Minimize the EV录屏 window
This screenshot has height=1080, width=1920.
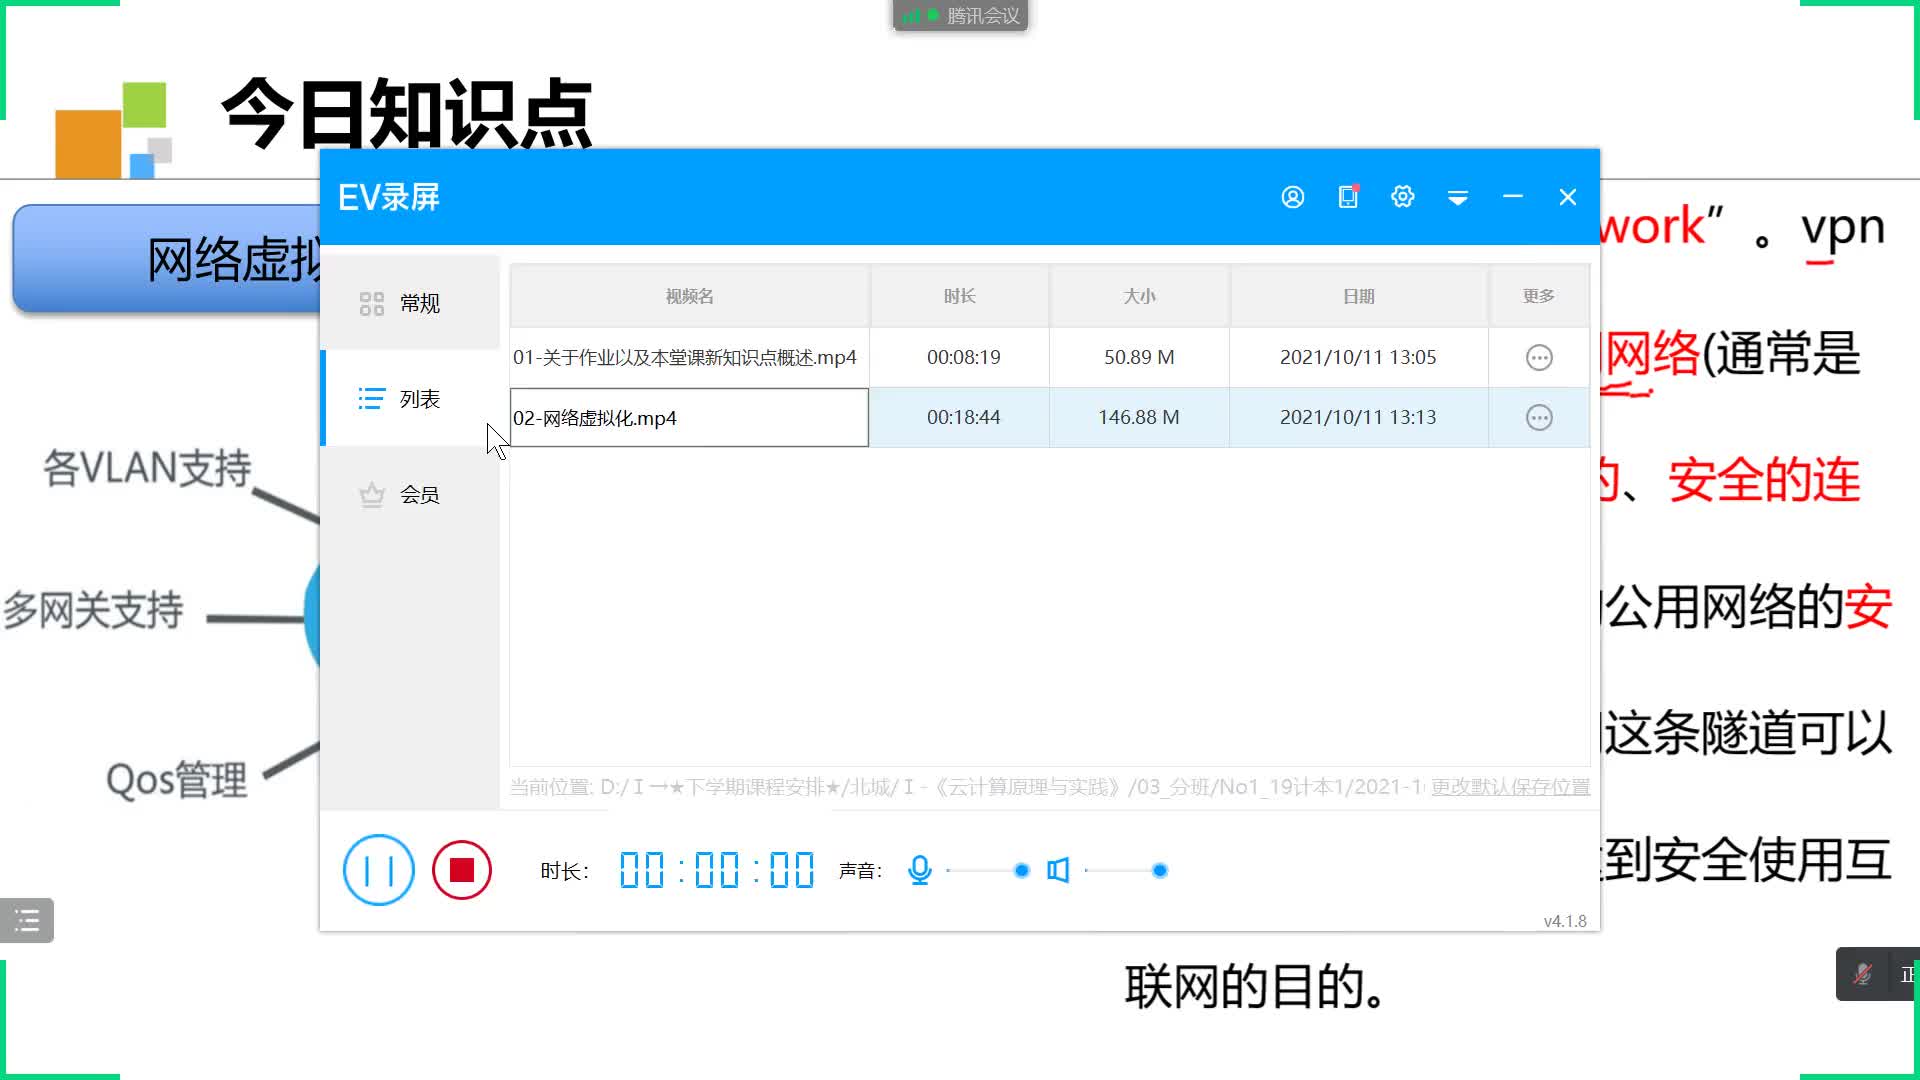[1513, 197]
